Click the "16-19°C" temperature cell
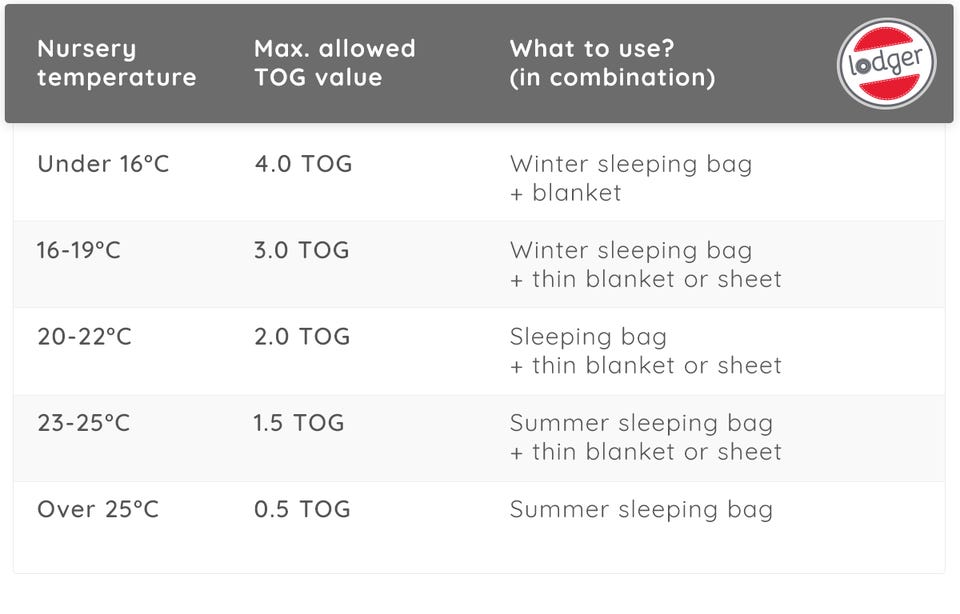960x614 pixels. pos(79,250)
